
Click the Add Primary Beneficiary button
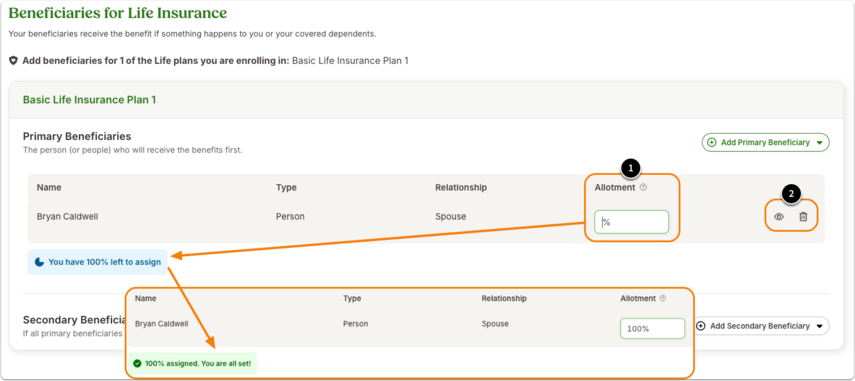765,142
